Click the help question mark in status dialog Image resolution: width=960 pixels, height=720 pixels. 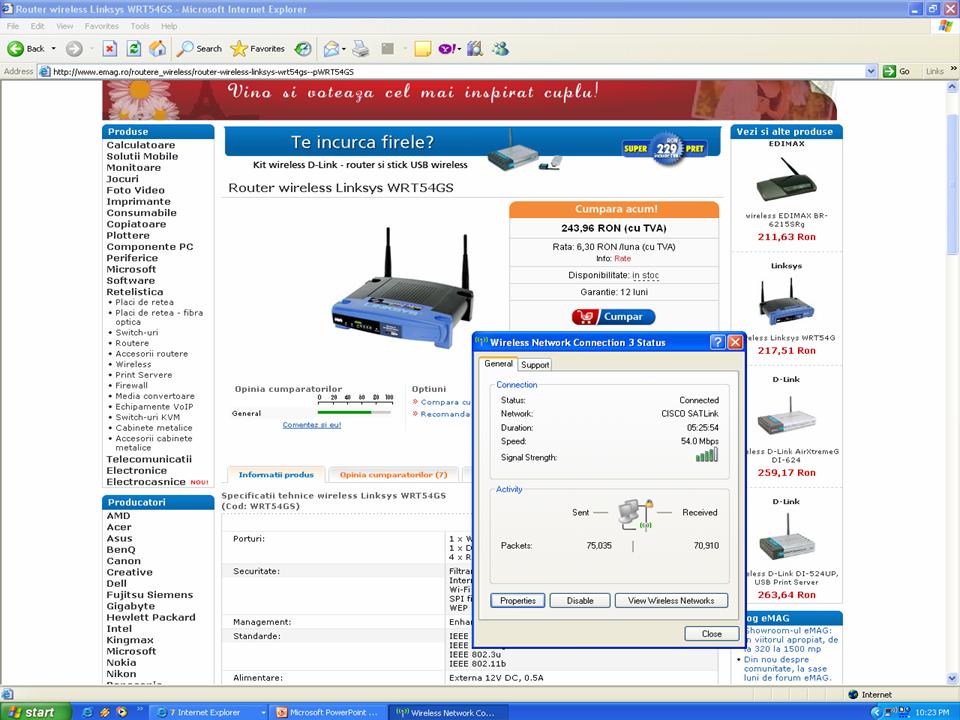click(717, 342)
